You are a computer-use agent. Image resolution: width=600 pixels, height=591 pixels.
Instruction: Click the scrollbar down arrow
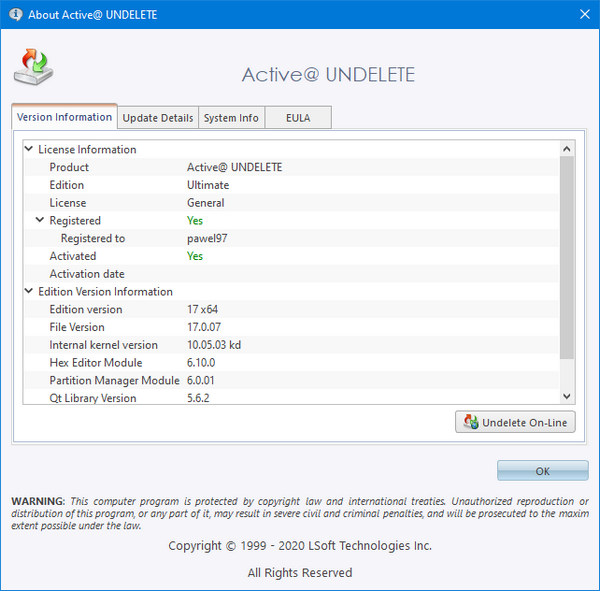pyautogui.click(x=567, y=397)
